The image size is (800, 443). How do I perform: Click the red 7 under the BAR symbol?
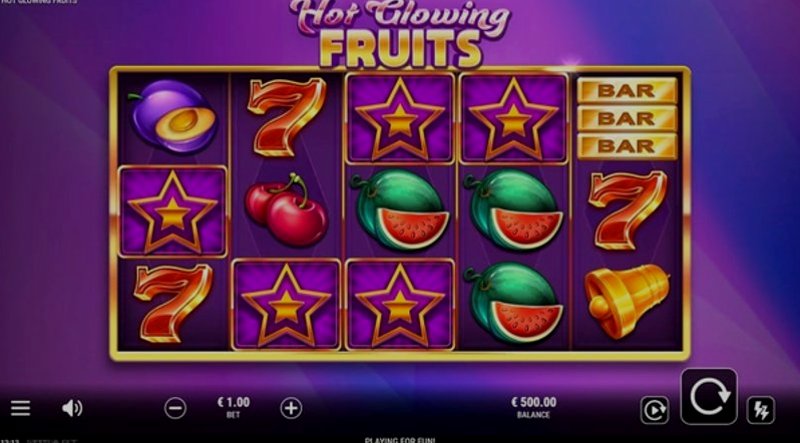coord(628,210)
